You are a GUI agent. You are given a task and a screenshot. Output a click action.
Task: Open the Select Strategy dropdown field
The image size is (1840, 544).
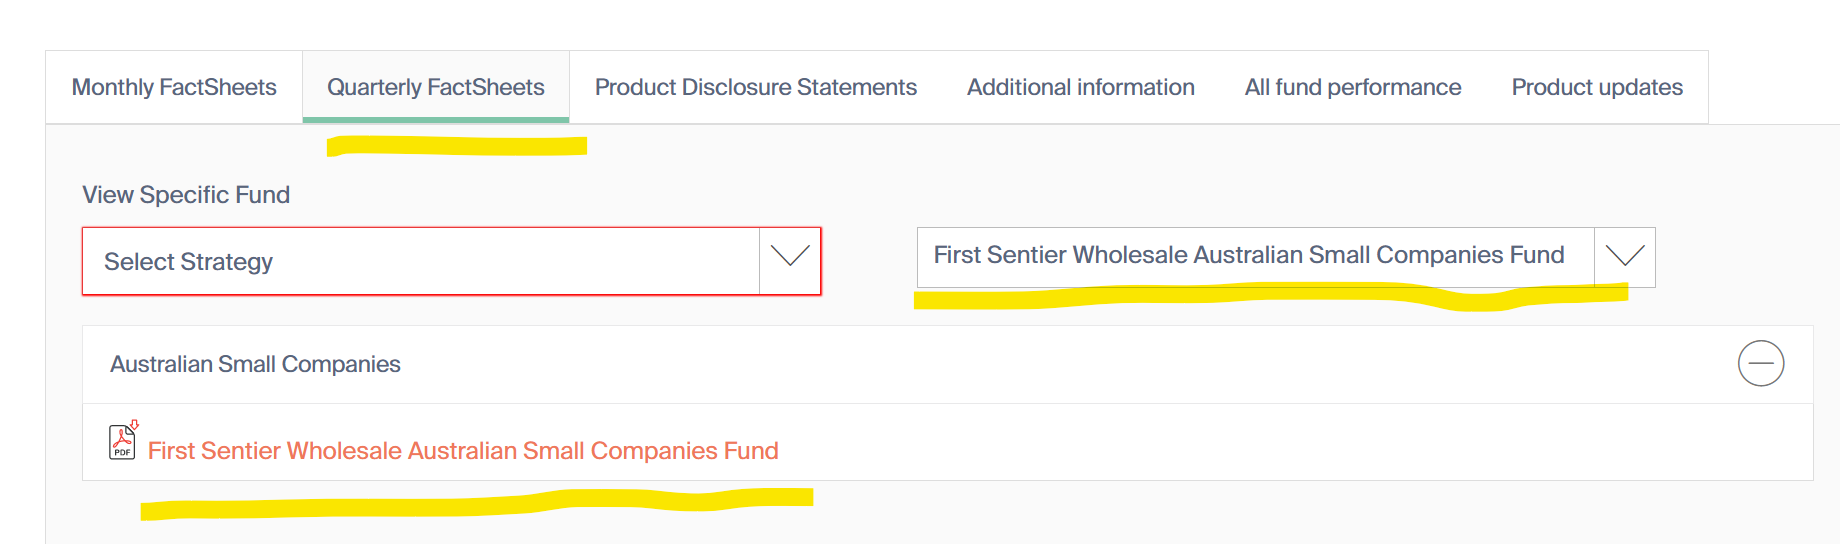tap(420, 261)
